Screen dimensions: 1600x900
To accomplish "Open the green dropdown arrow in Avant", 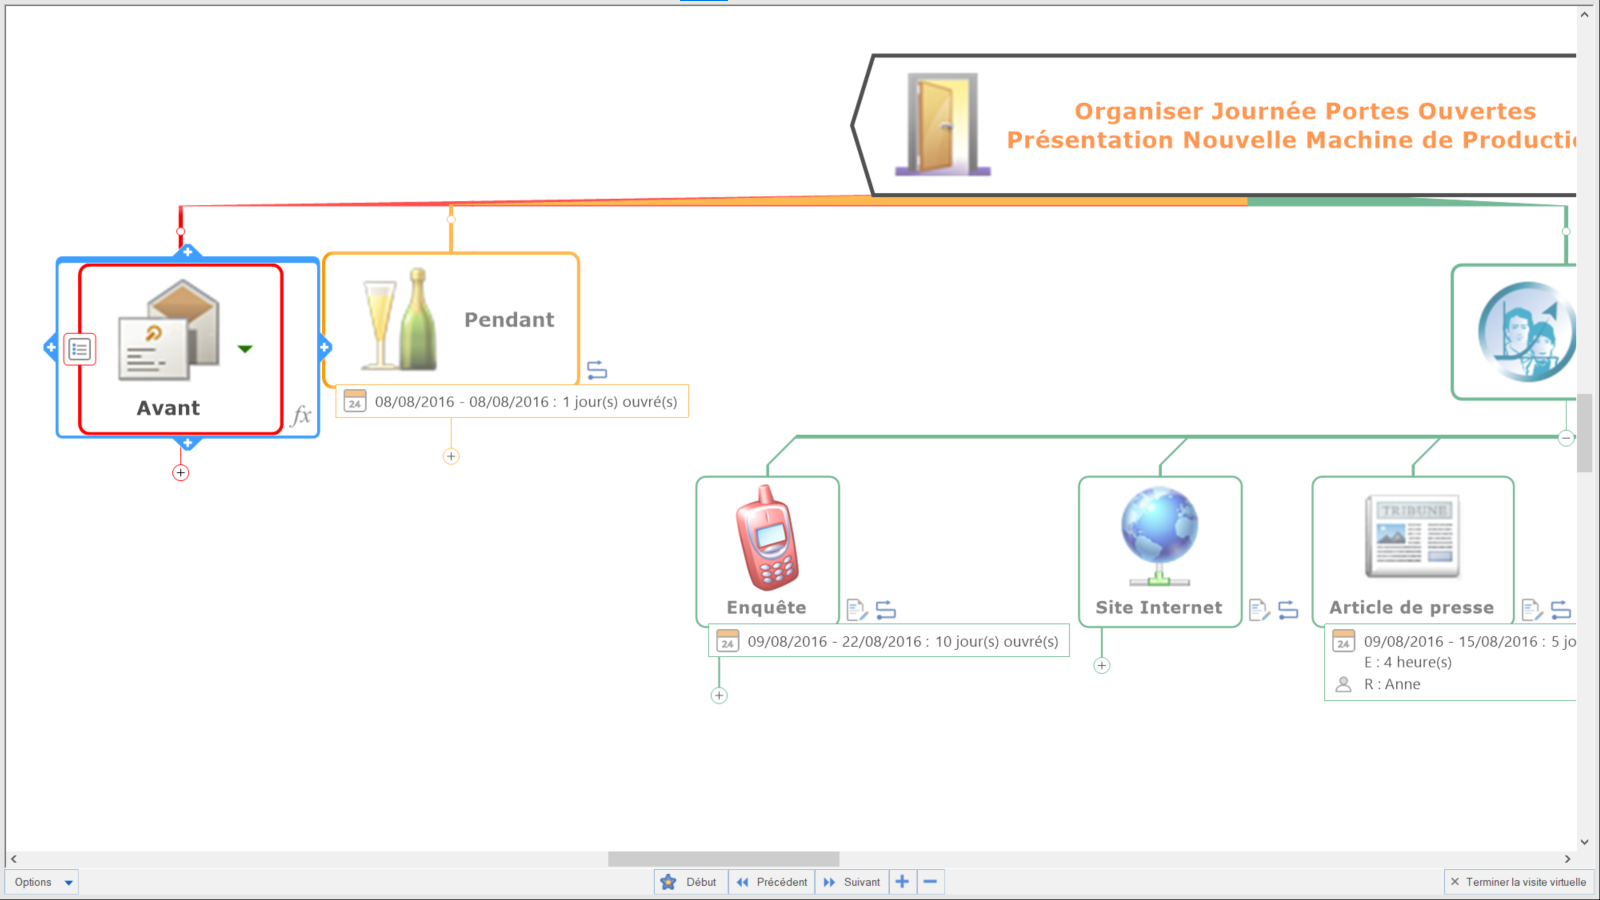I will click(245, 349).
